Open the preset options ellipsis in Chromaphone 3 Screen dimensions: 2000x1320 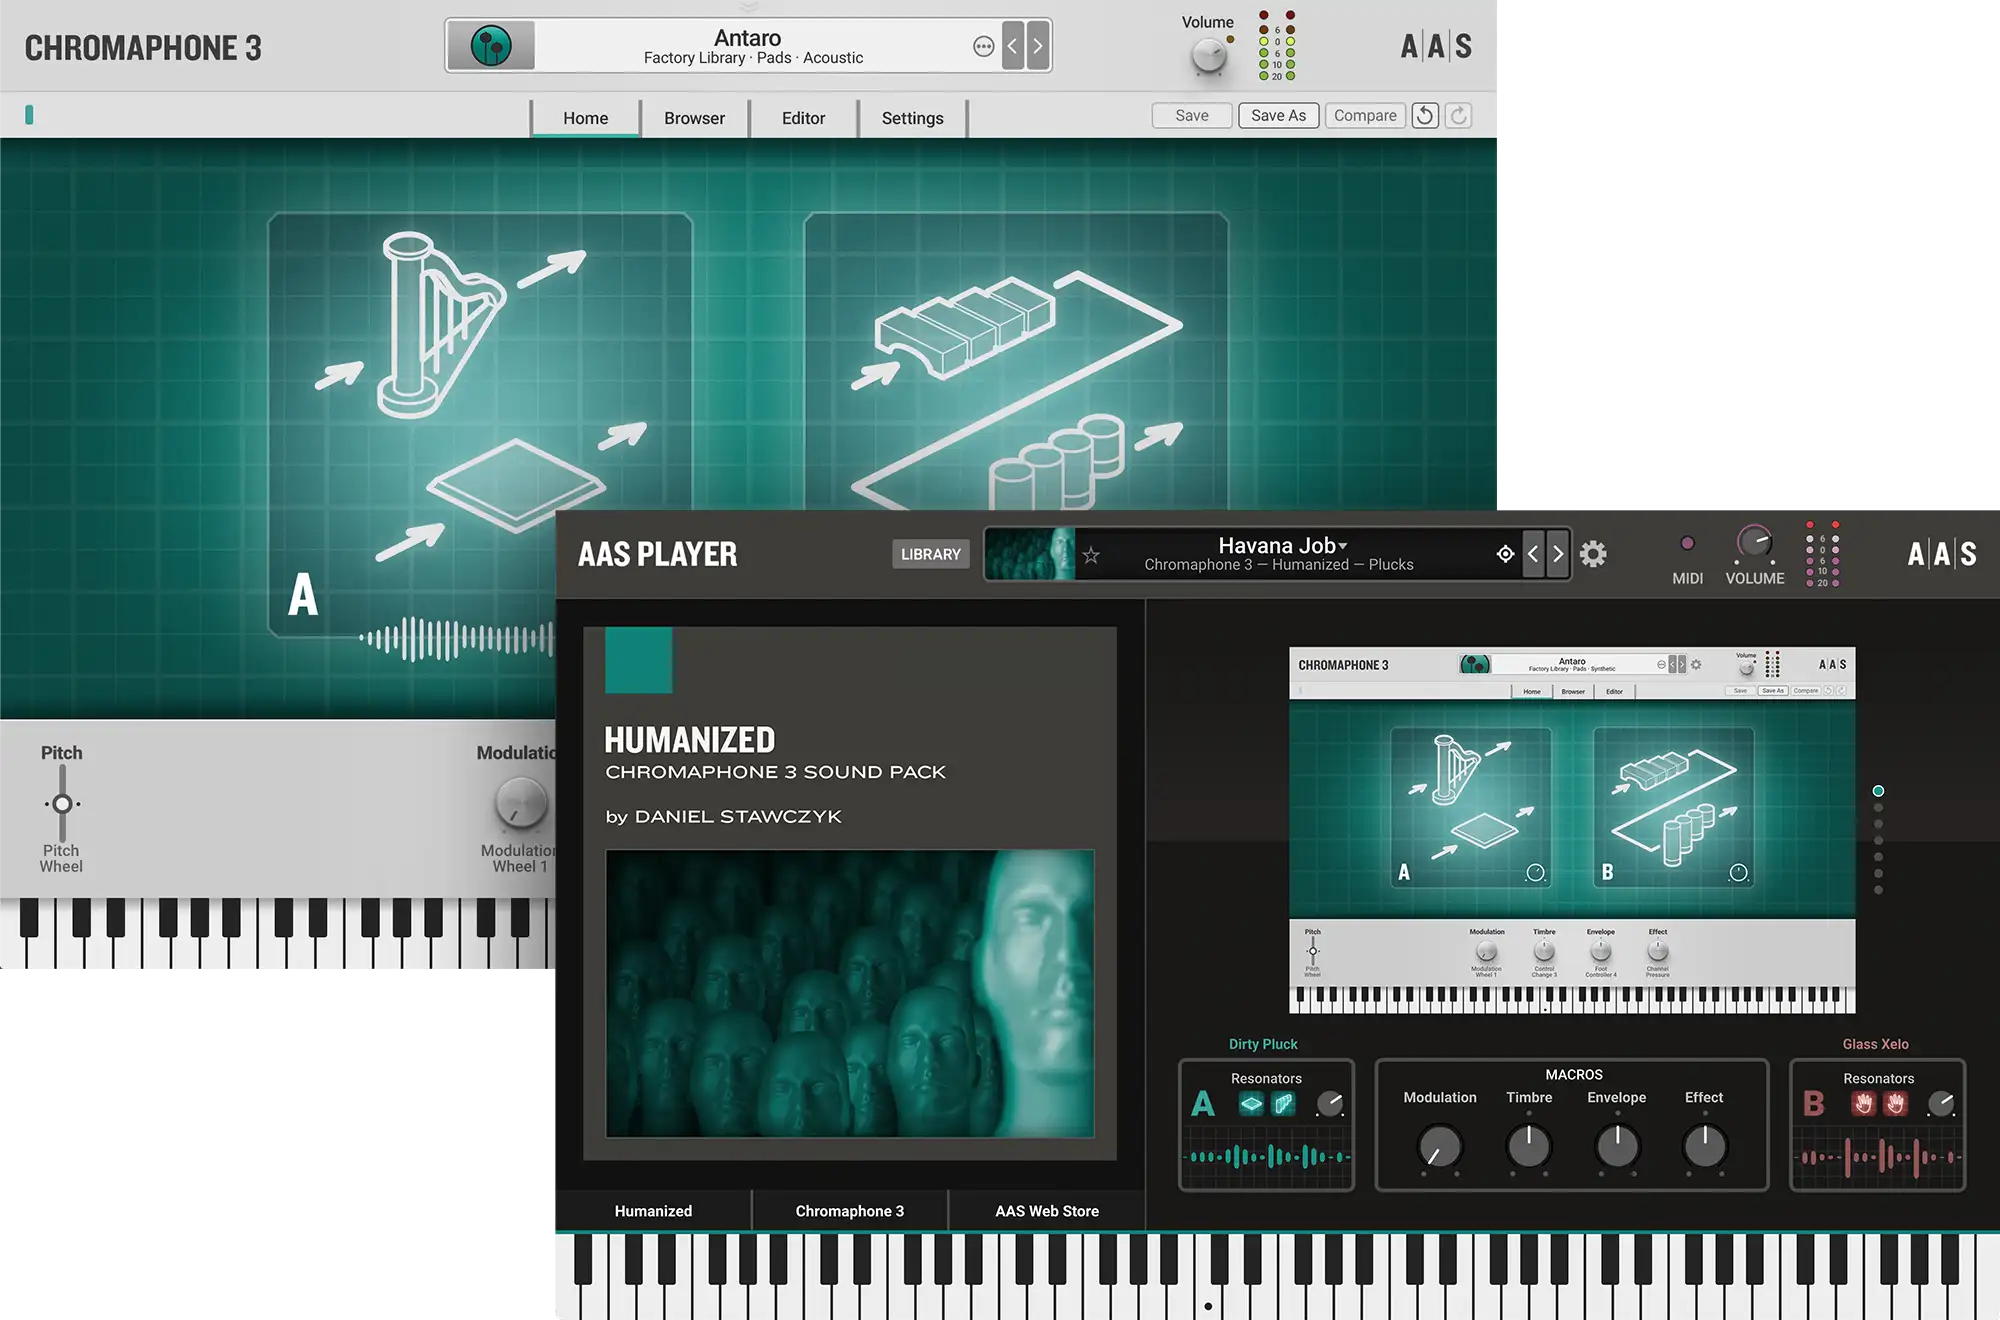(984, 47)
